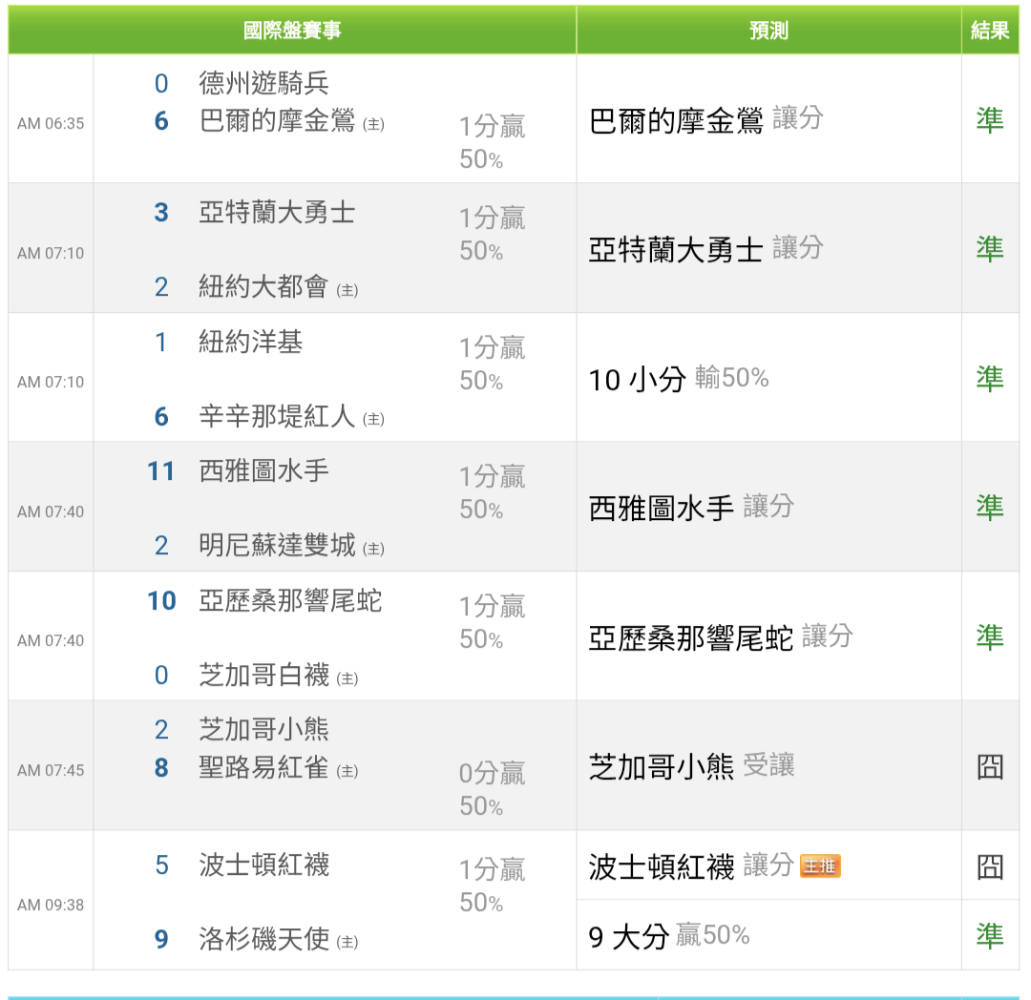Viewport: 1031px width, 1000px height.
Task: Click the score 11 for 西雅圖水手
Action: 161,471
